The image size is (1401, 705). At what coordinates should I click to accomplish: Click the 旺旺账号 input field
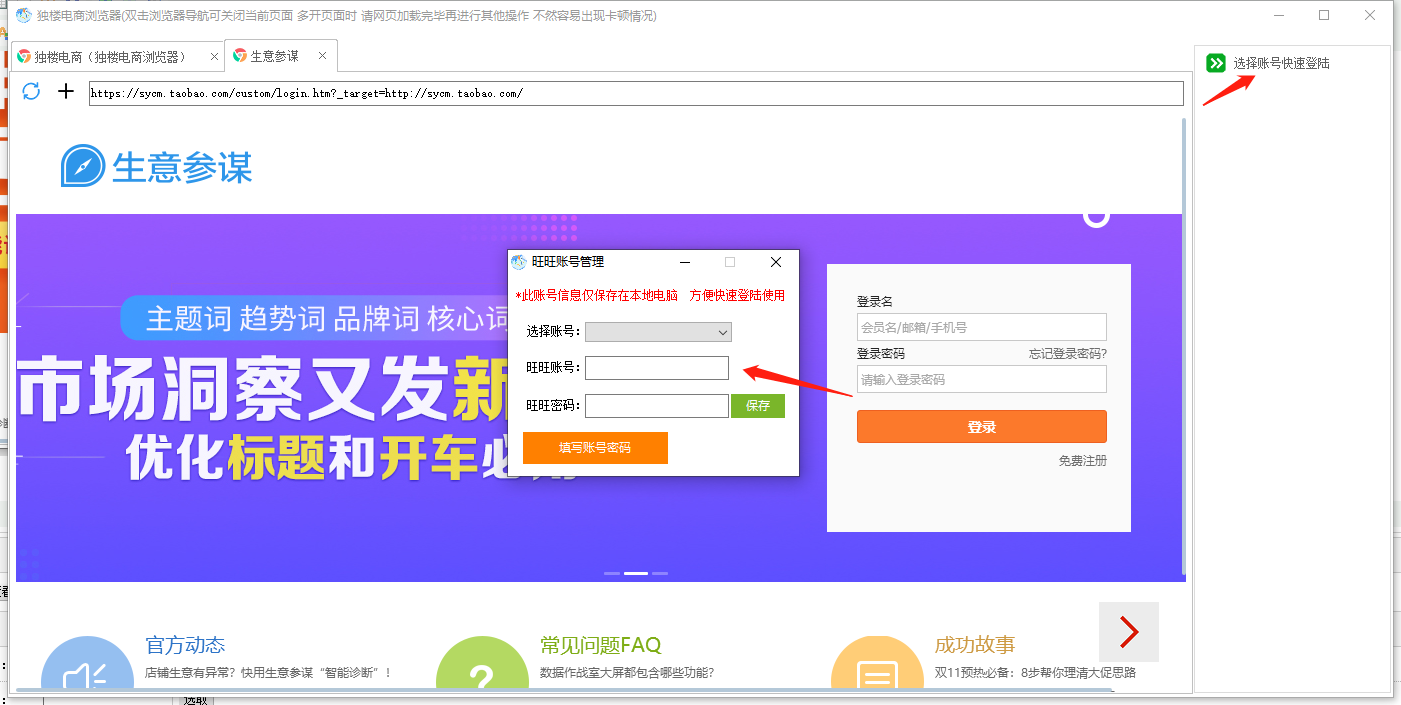[x=656, y=368]
